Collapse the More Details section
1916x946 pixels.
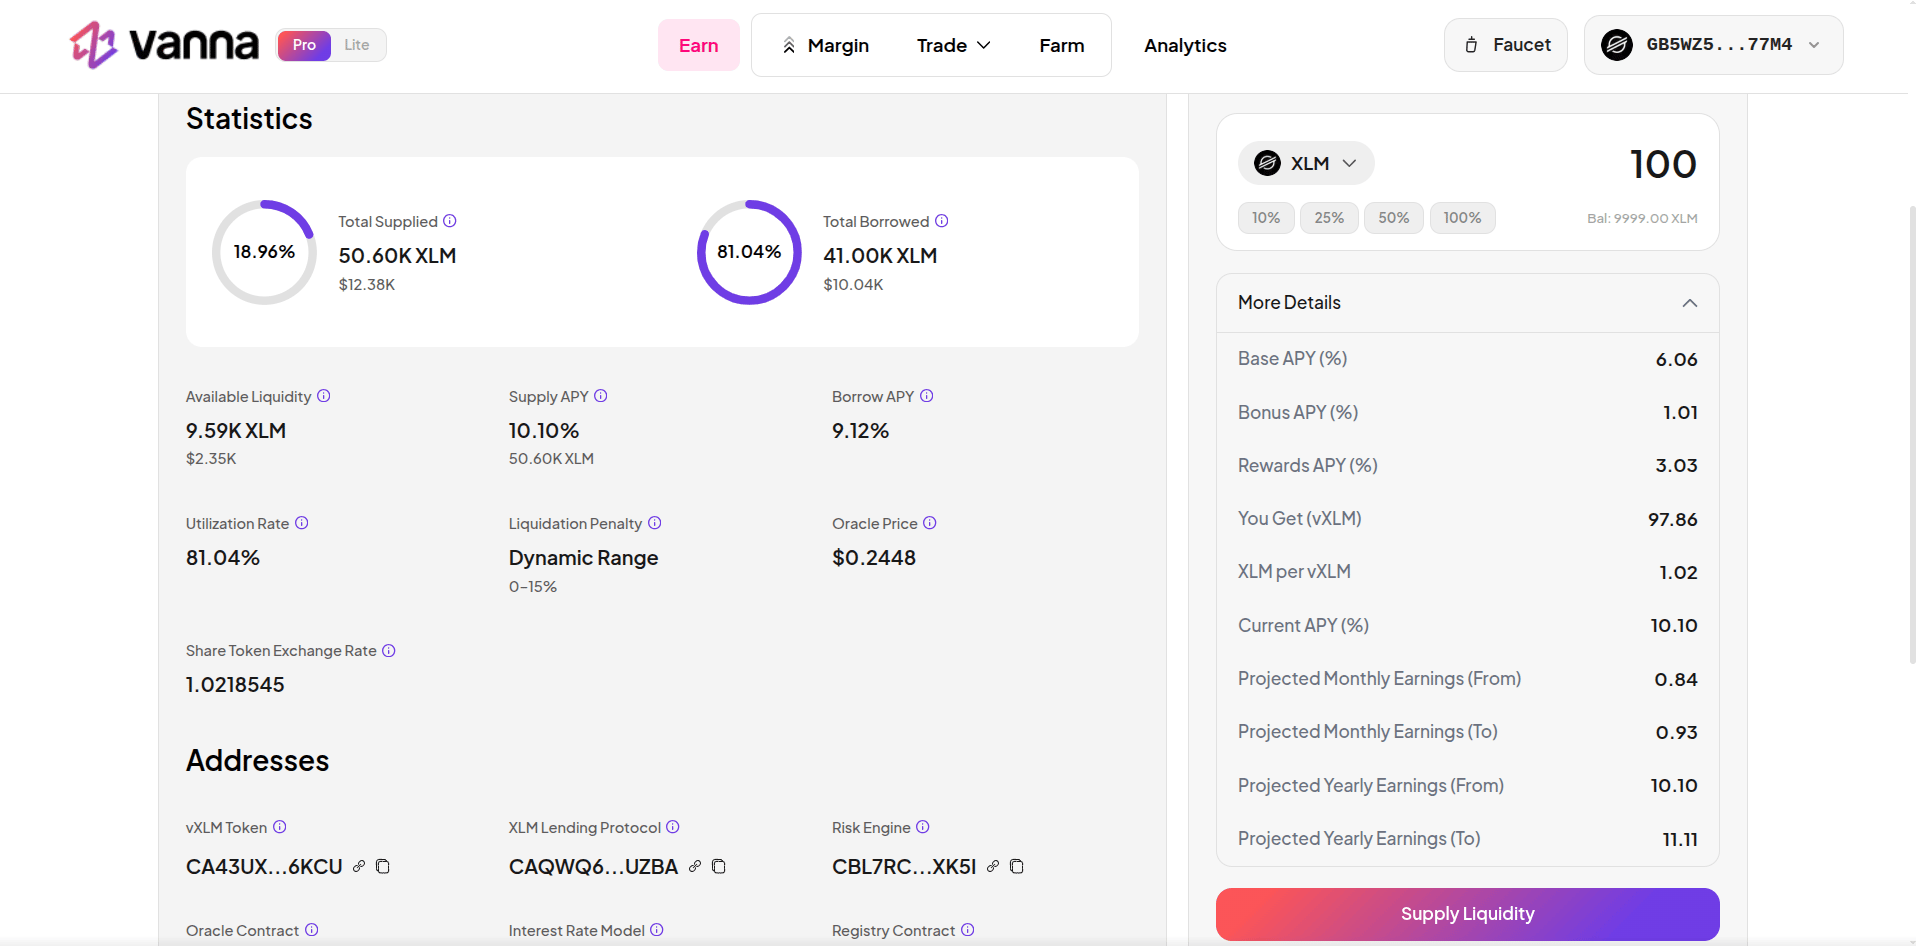click(1468, 303)
